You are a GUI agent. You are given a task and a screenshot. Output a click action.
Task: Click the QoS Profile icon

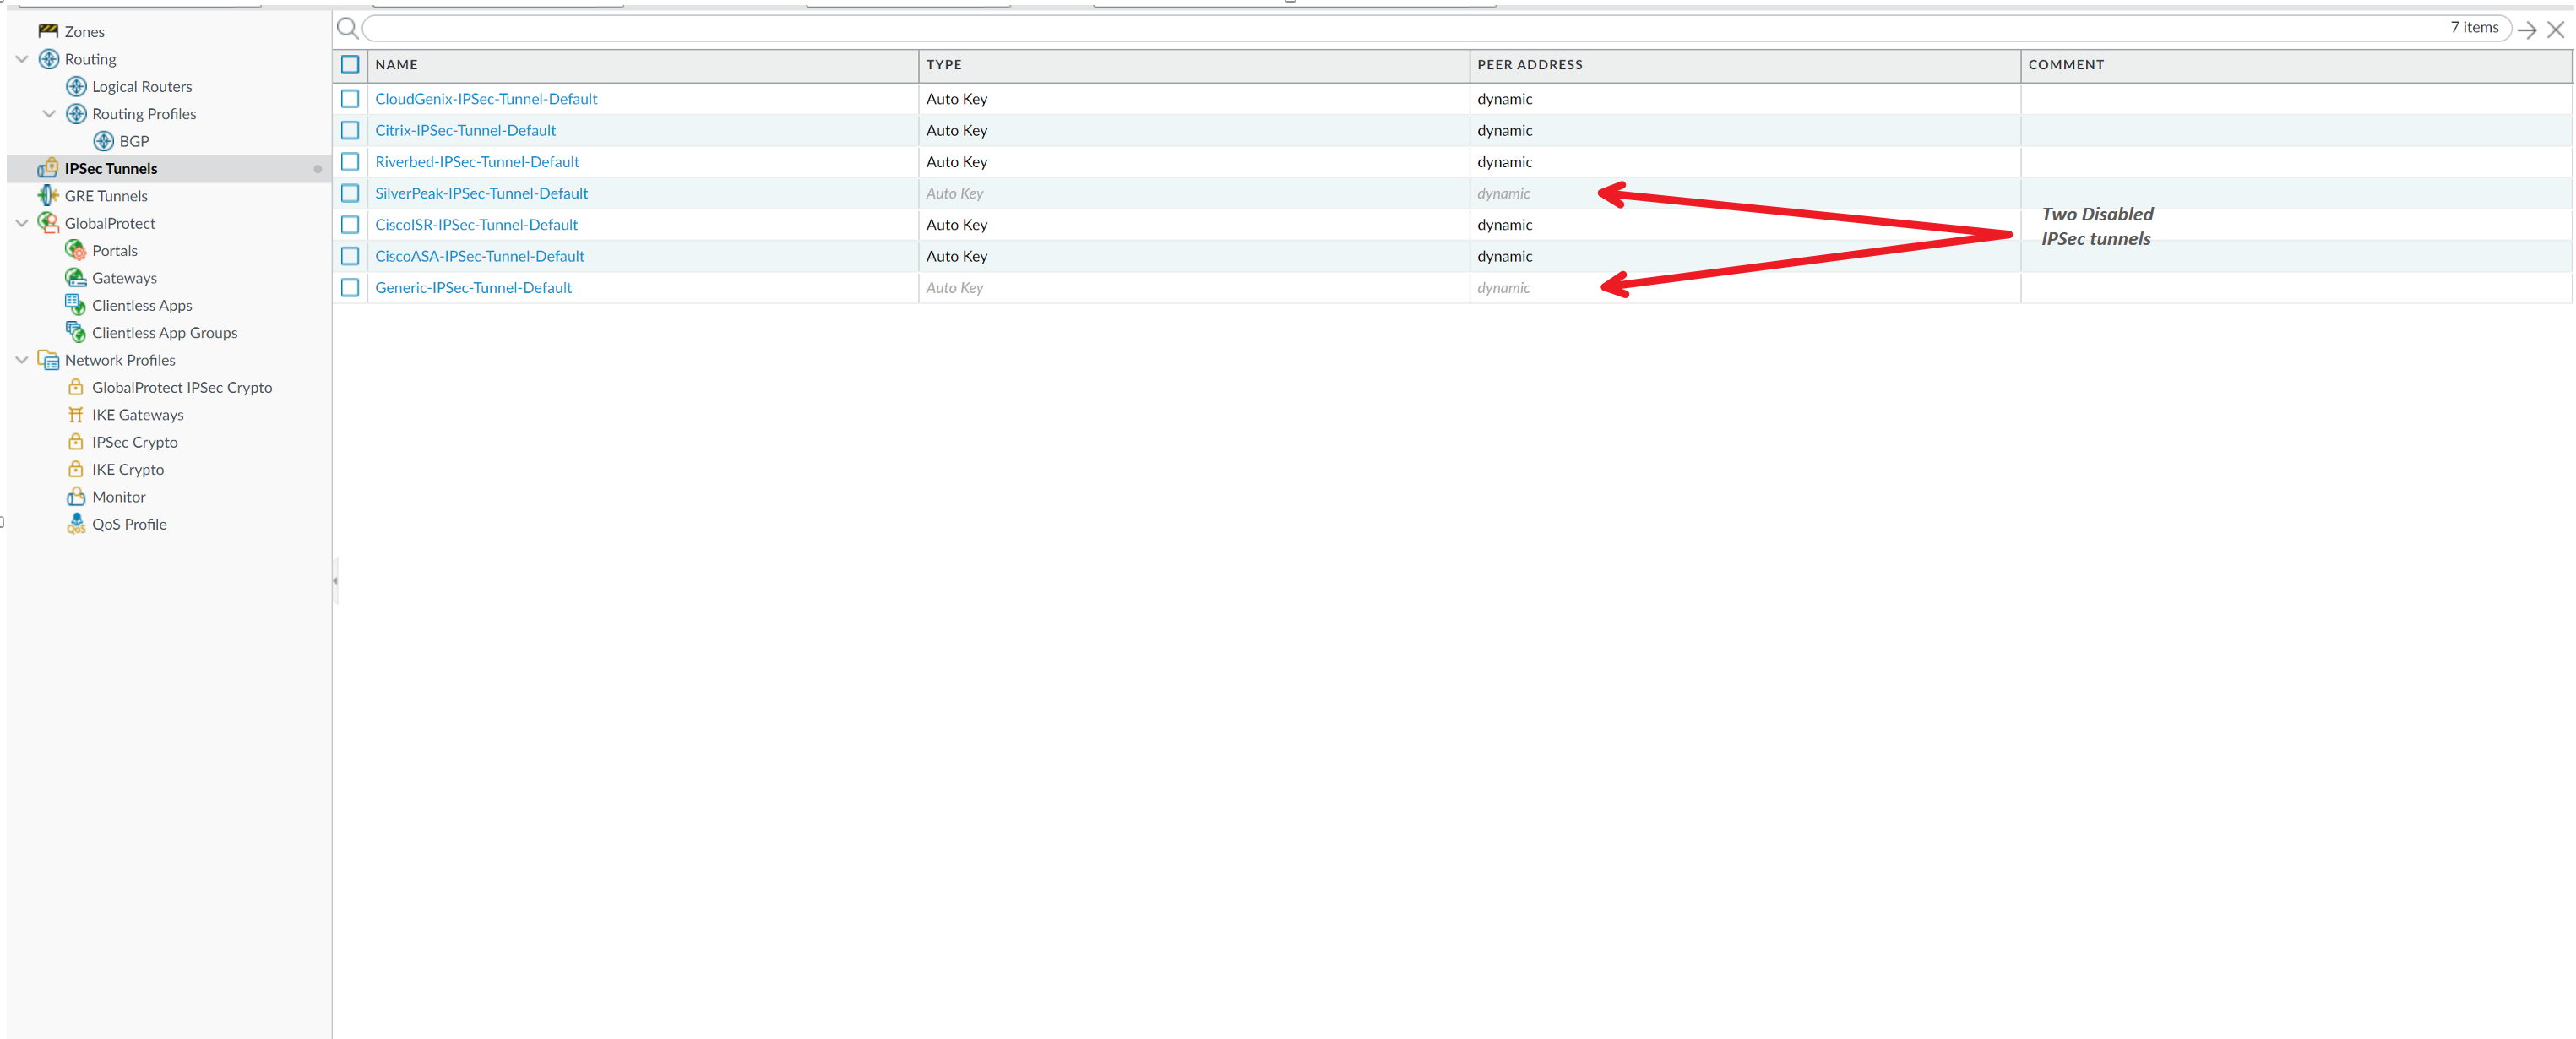pos(75,523)
